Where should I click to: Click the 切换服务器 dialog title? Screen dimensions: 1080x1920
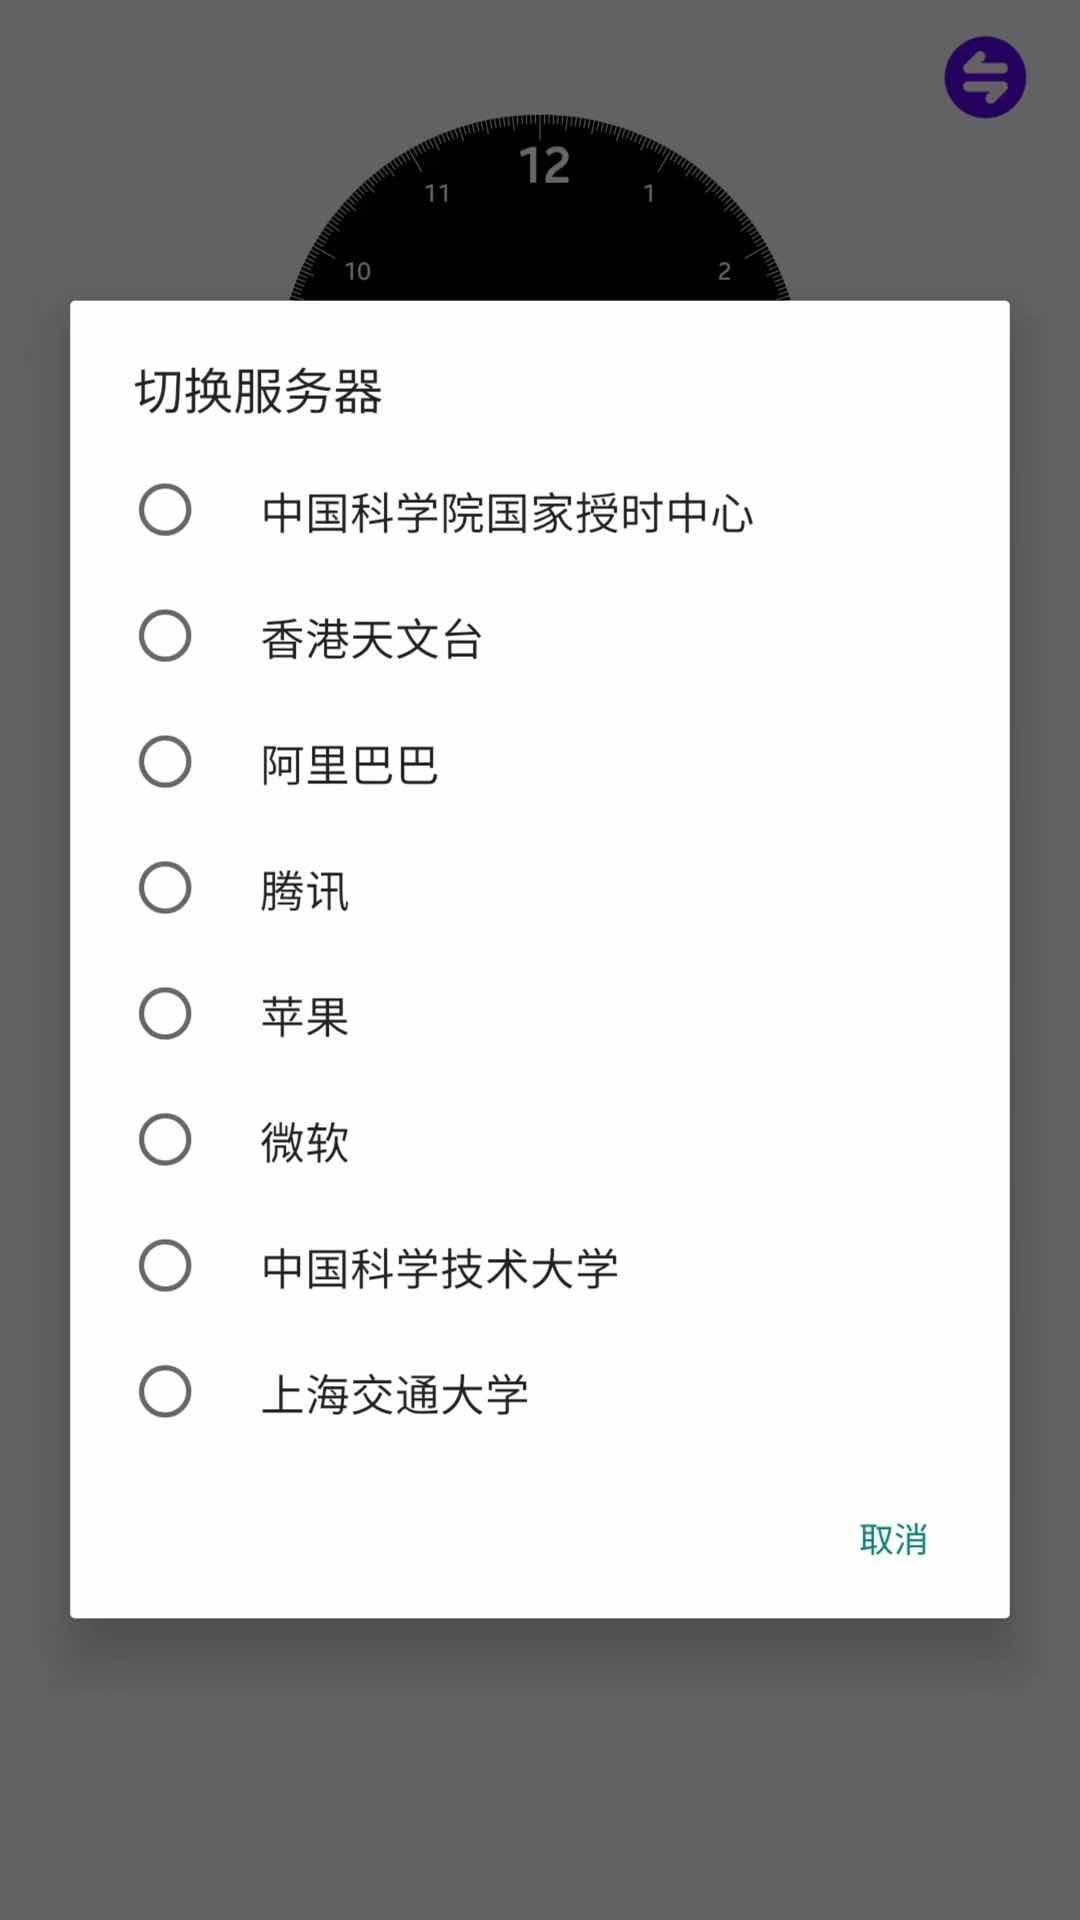[x=258, y=391]
